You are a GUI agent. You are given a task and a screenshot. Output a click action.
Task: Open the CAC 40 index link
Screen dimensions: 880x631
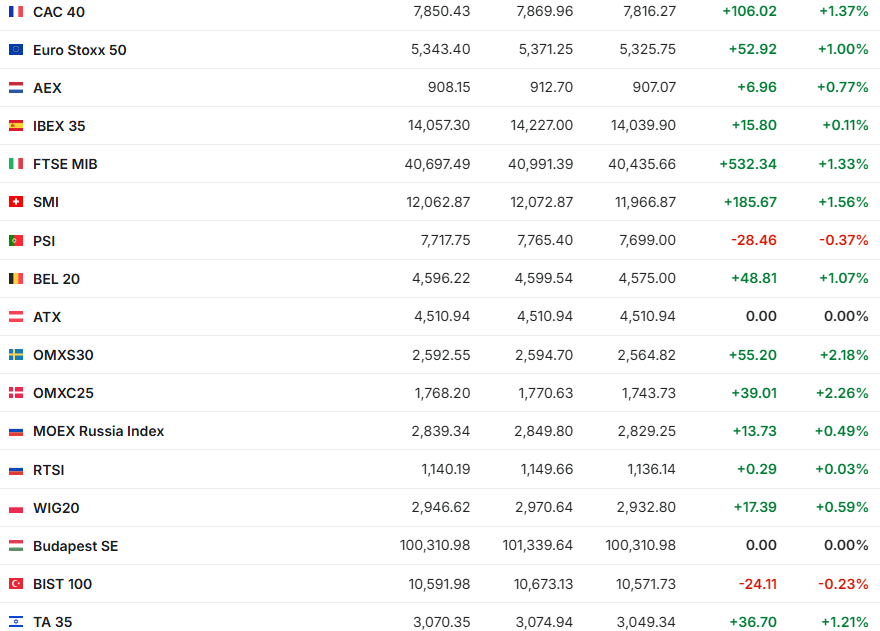coord(59,11)
